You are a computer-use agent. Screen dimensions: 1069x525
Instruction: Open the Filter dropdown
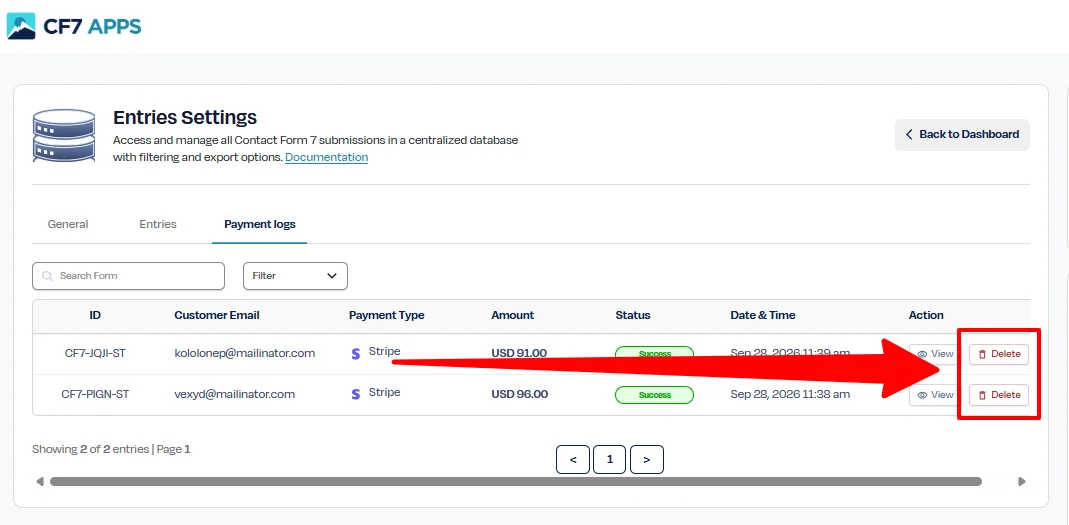click(x=295, y=276)
